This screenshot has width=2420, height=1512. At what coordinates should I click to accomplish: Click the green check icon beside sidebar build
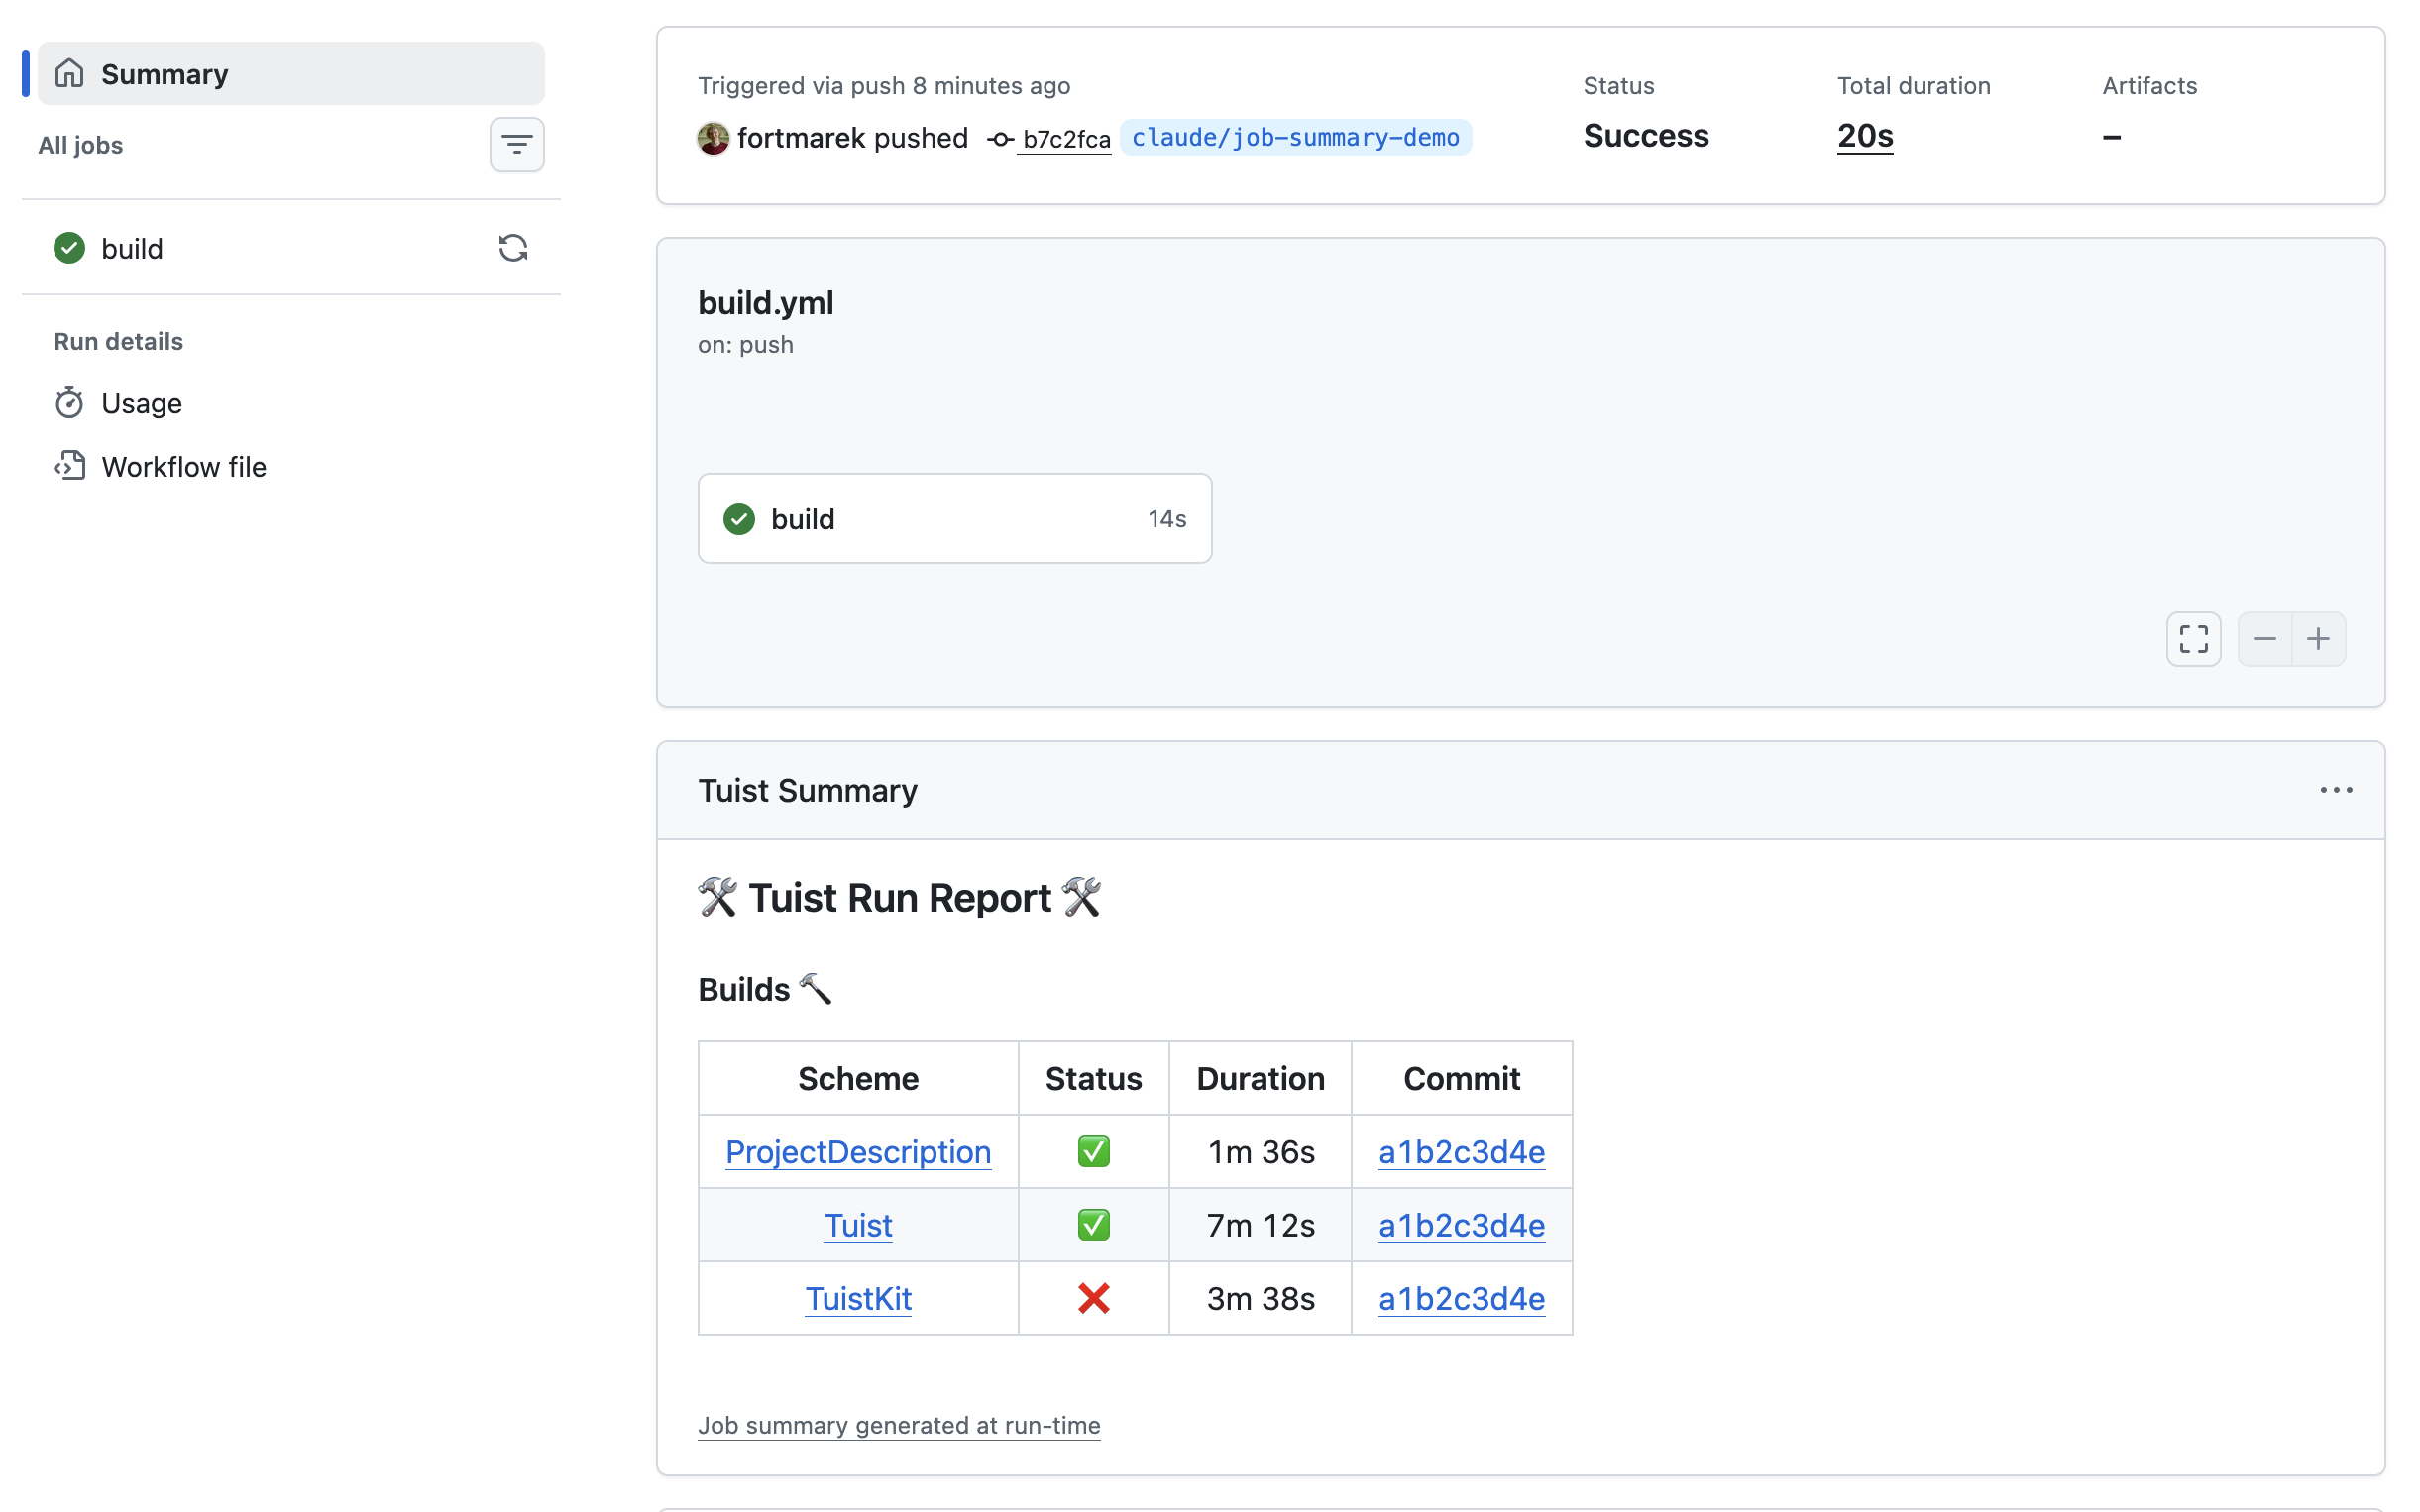69,248
